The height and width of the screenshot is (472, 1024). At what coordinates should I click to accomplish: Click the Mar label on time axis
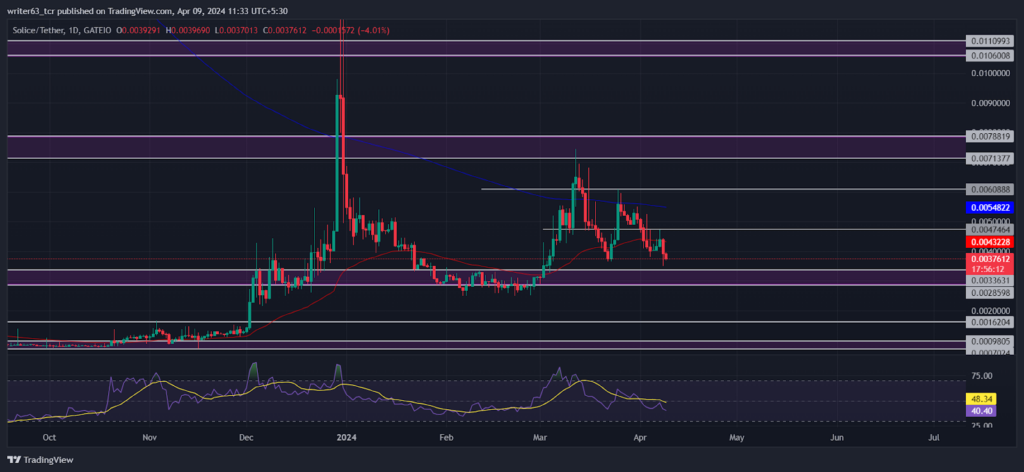(540, 437)
